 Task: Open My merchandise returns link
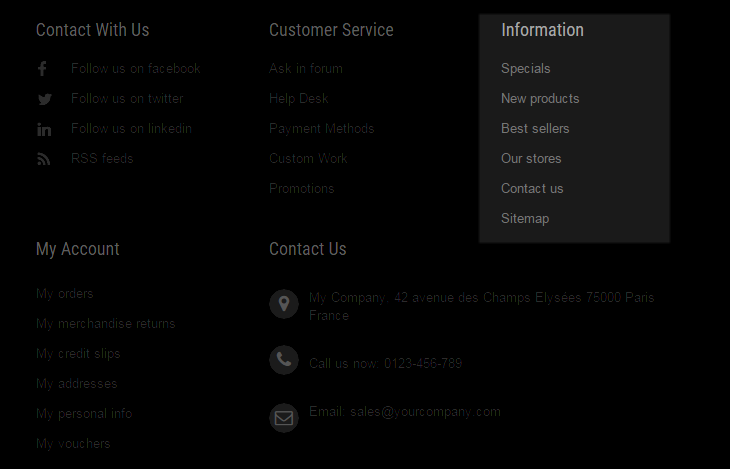pyautogui.click(x=106, y=324)
